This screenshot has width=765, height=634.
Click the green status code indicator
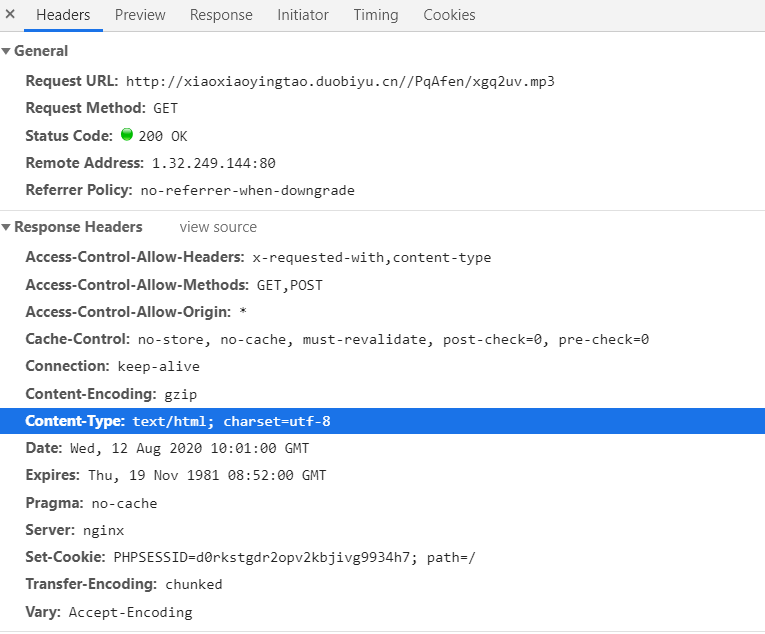coord(127,135)
